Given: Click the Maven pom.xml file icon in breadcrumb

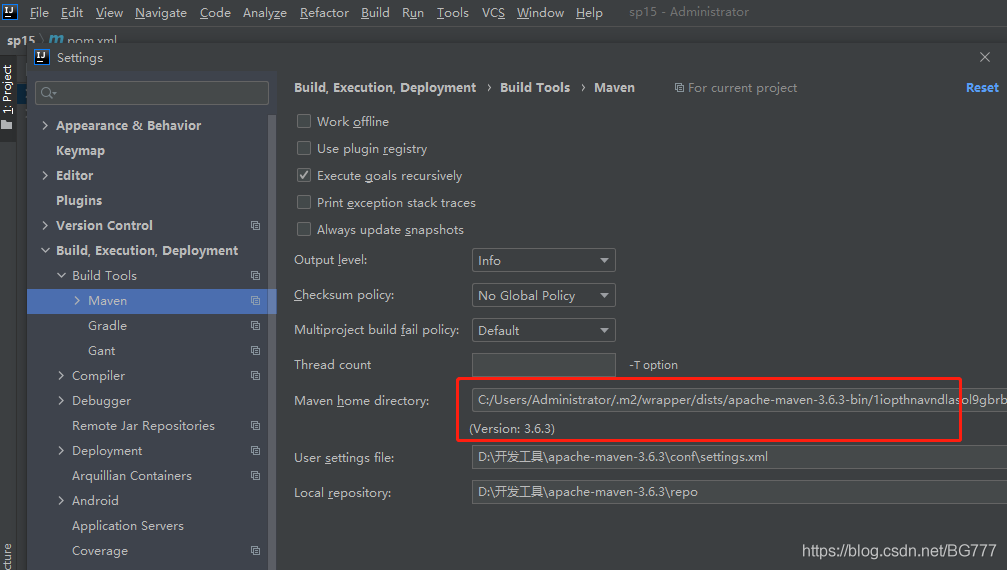Looking at the screenshot, I should tap(56, 40).
